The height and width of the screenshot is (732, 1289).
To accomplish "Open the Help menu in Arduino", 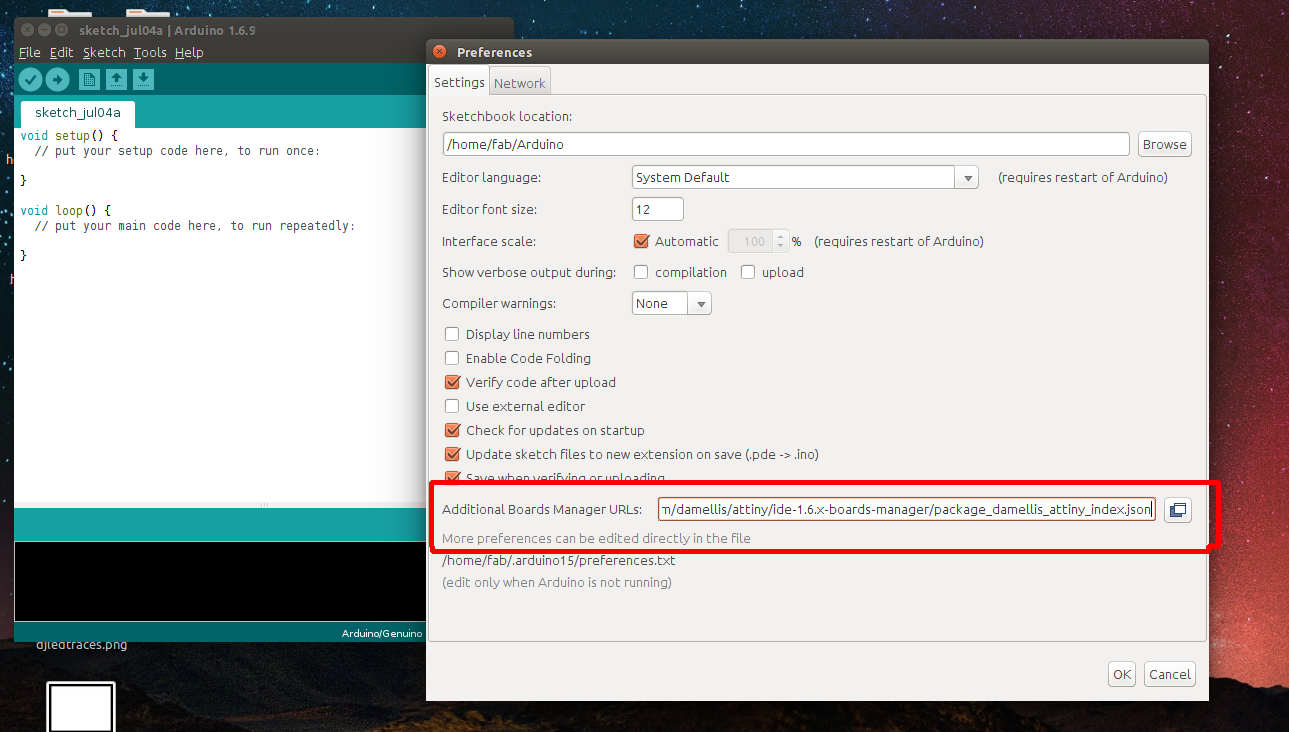I will 189,52.
